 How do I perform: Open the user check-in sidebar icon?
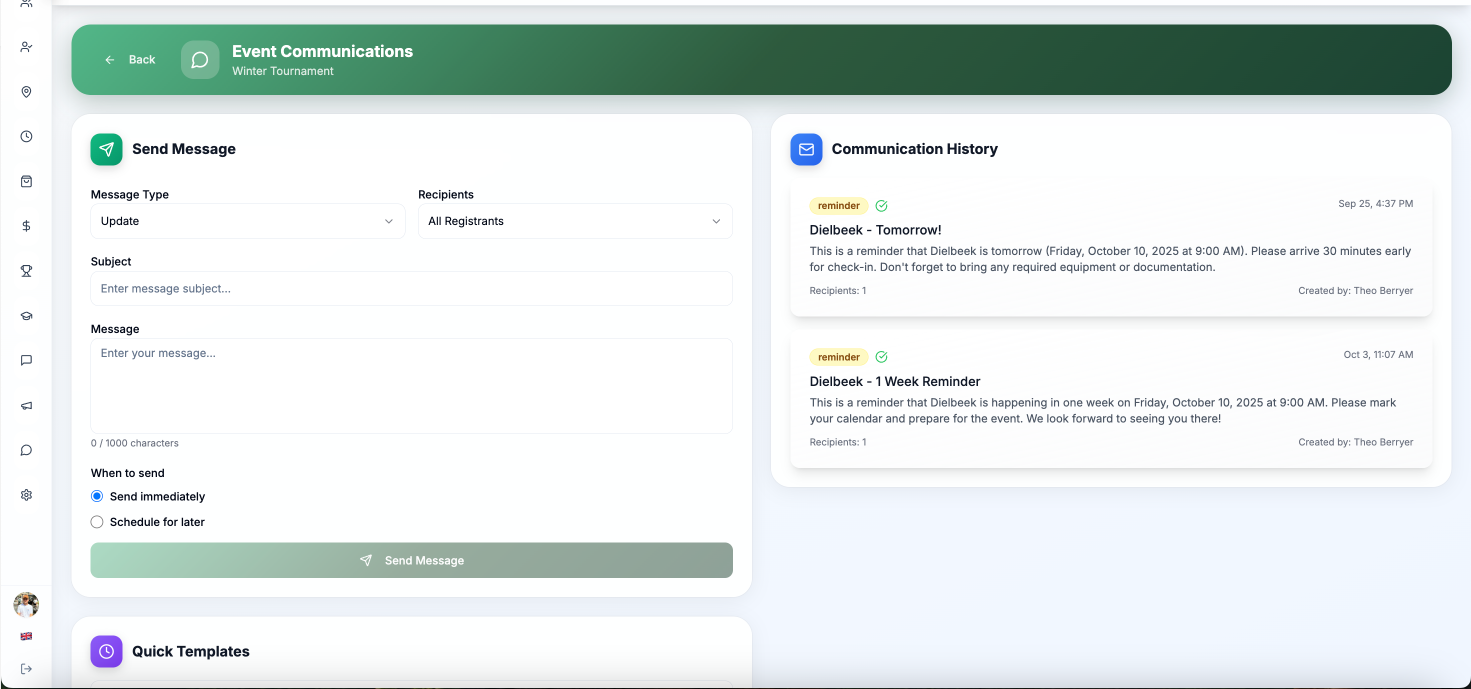(x=26, y=47)
